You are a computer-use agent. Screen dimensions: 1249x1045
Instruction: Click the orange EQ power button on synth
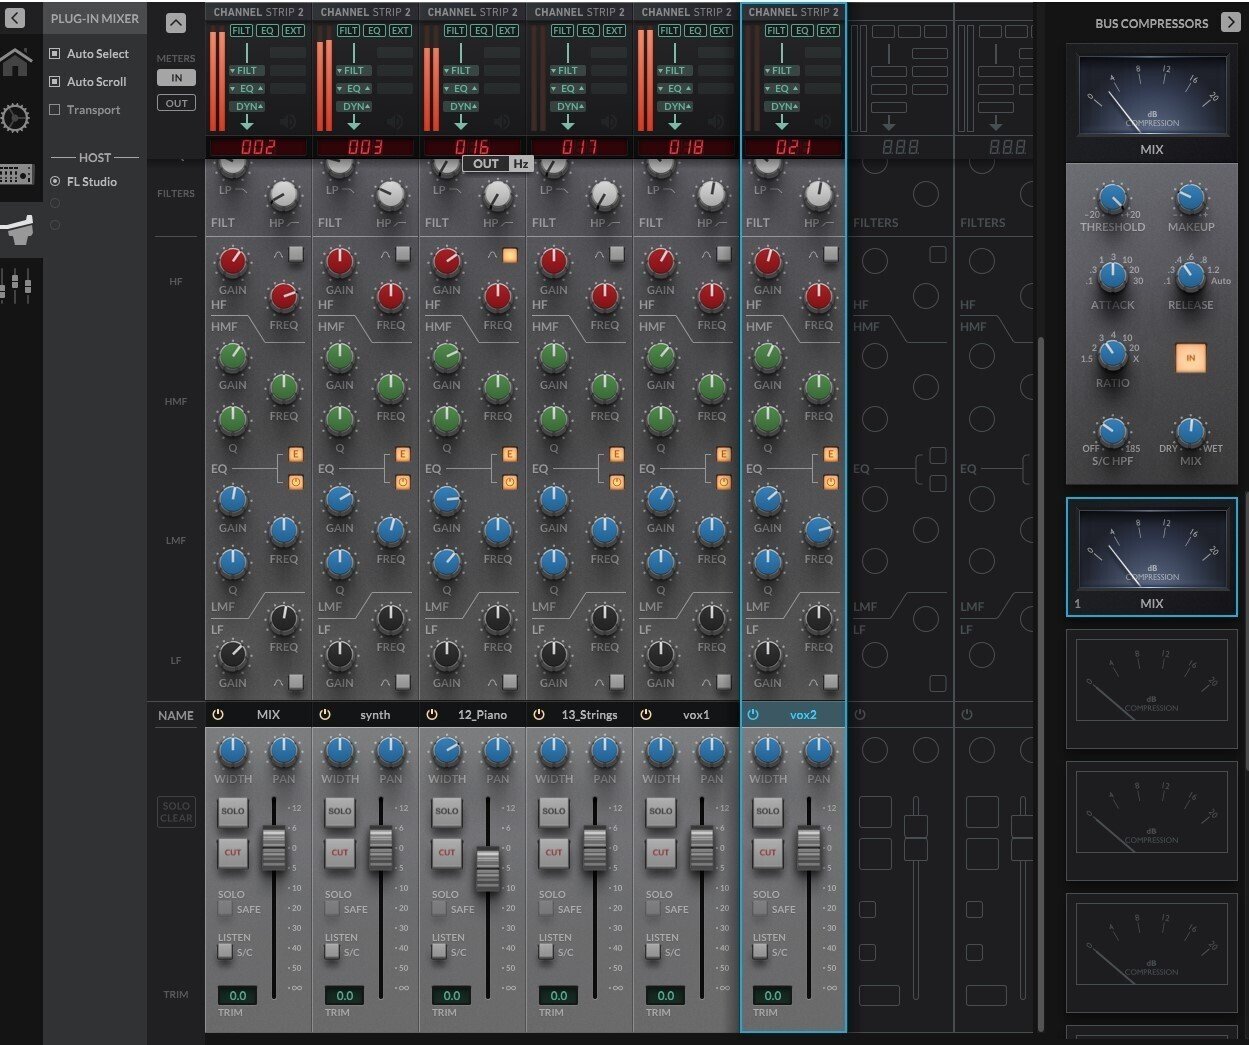403,482
